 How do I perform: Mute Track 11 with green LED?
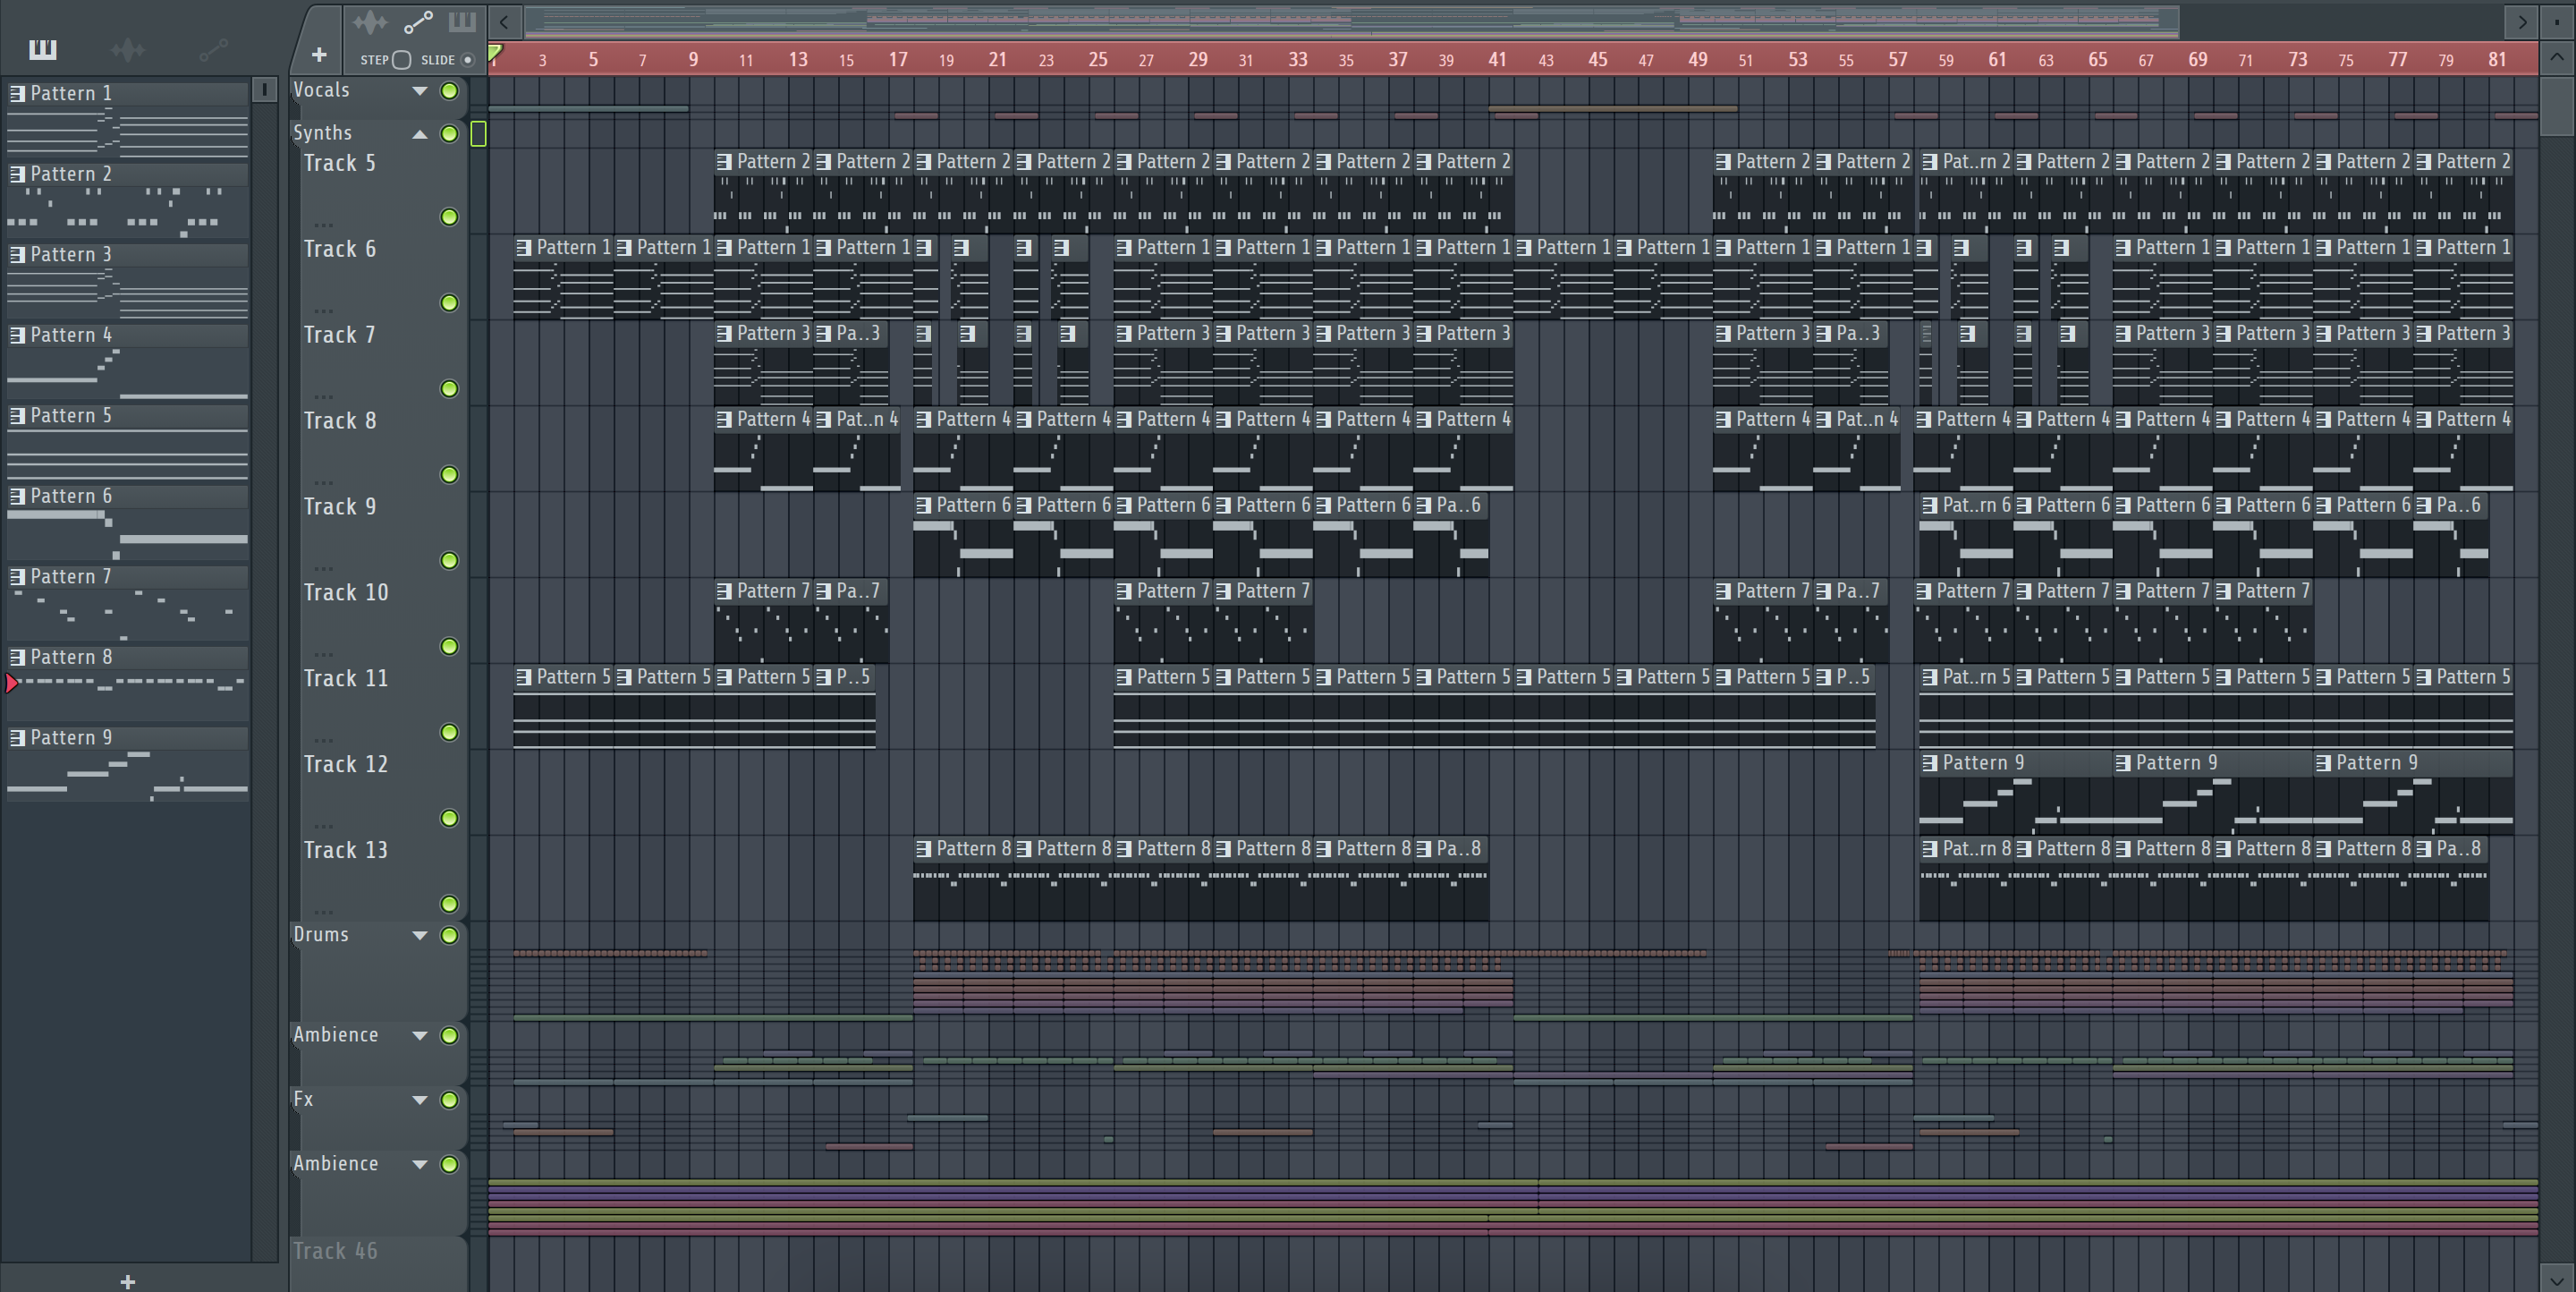click(450, 733)
